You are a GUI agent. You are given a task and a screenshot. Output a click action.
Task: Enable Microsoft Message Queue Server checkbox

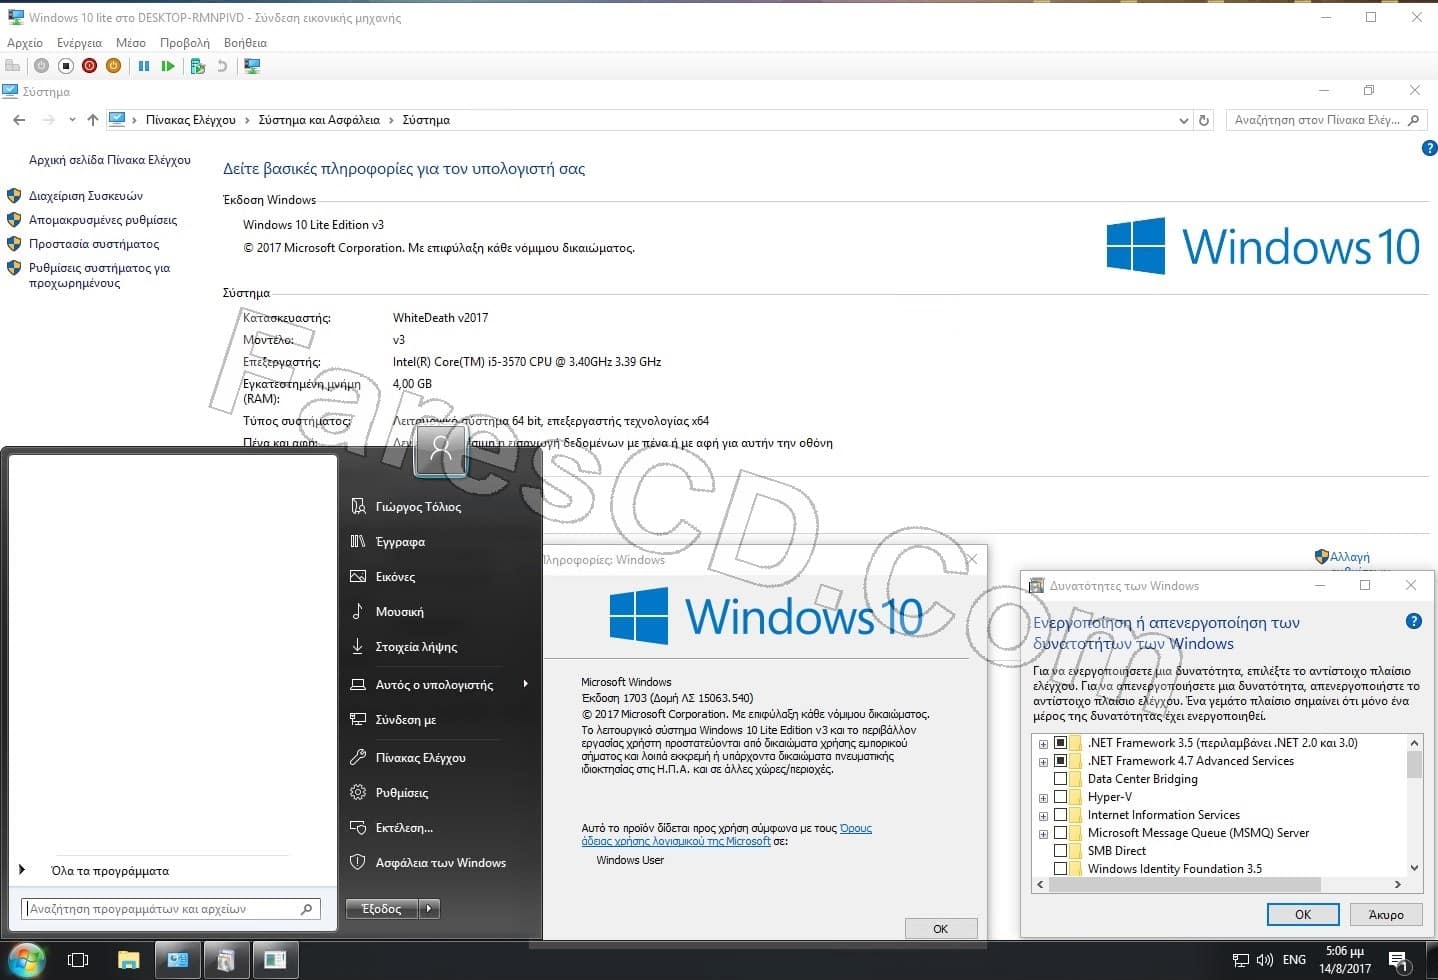1060,833
